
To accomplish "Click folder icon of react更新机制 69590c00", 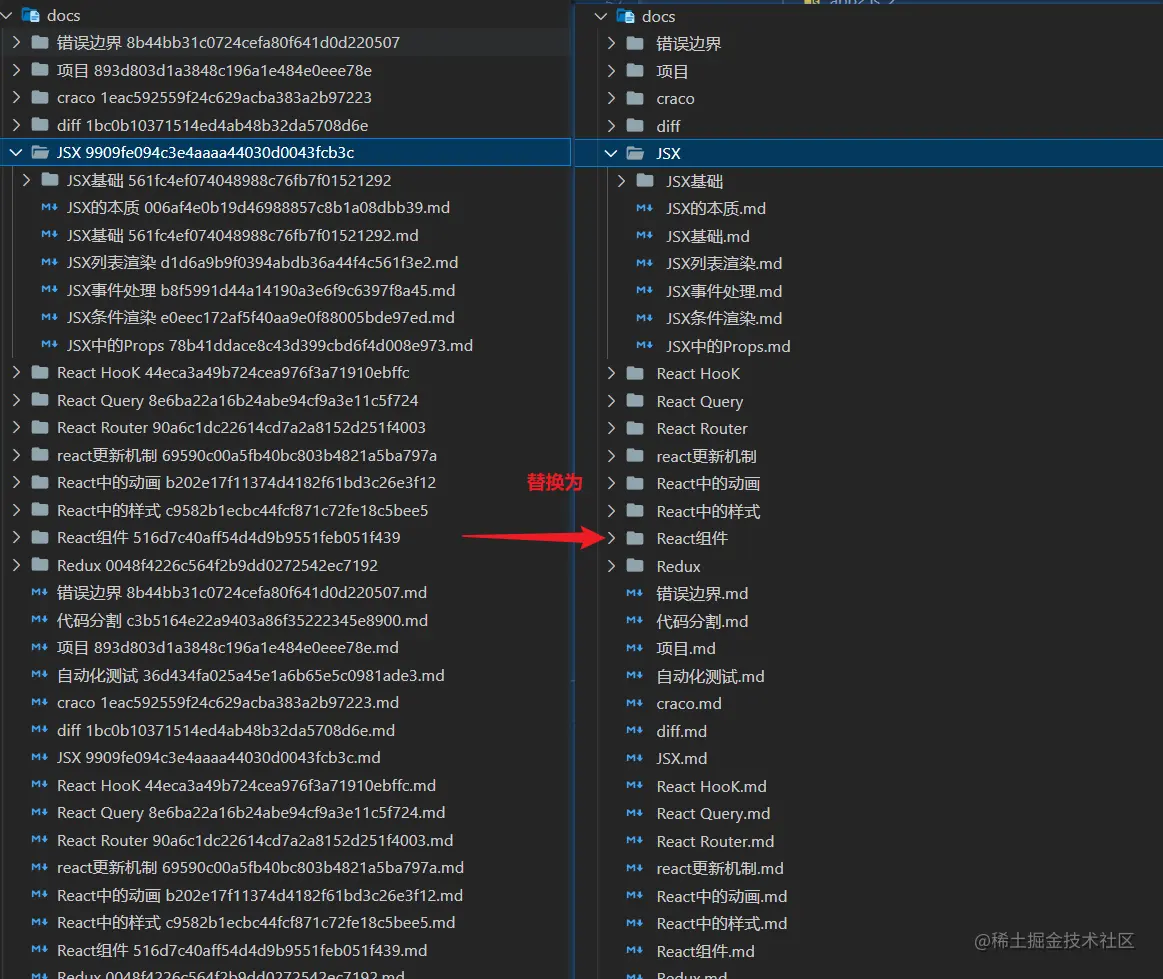I will pos(40,455).
